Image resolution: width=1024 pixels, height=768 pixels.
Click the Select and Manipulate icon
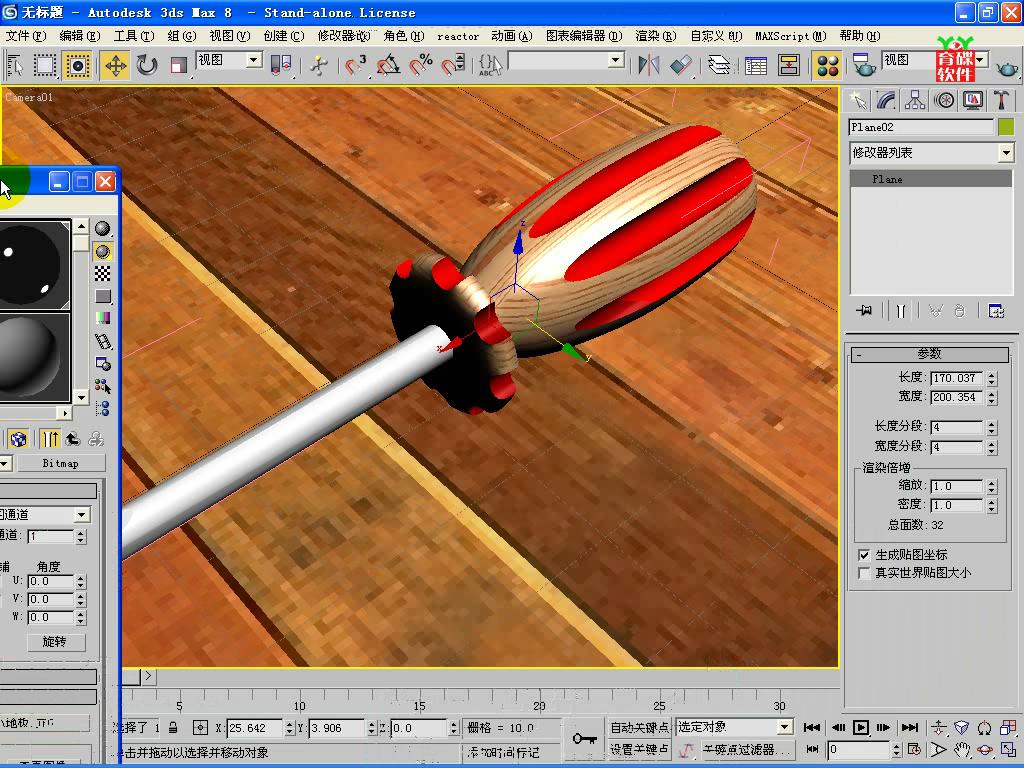(319, 65)
